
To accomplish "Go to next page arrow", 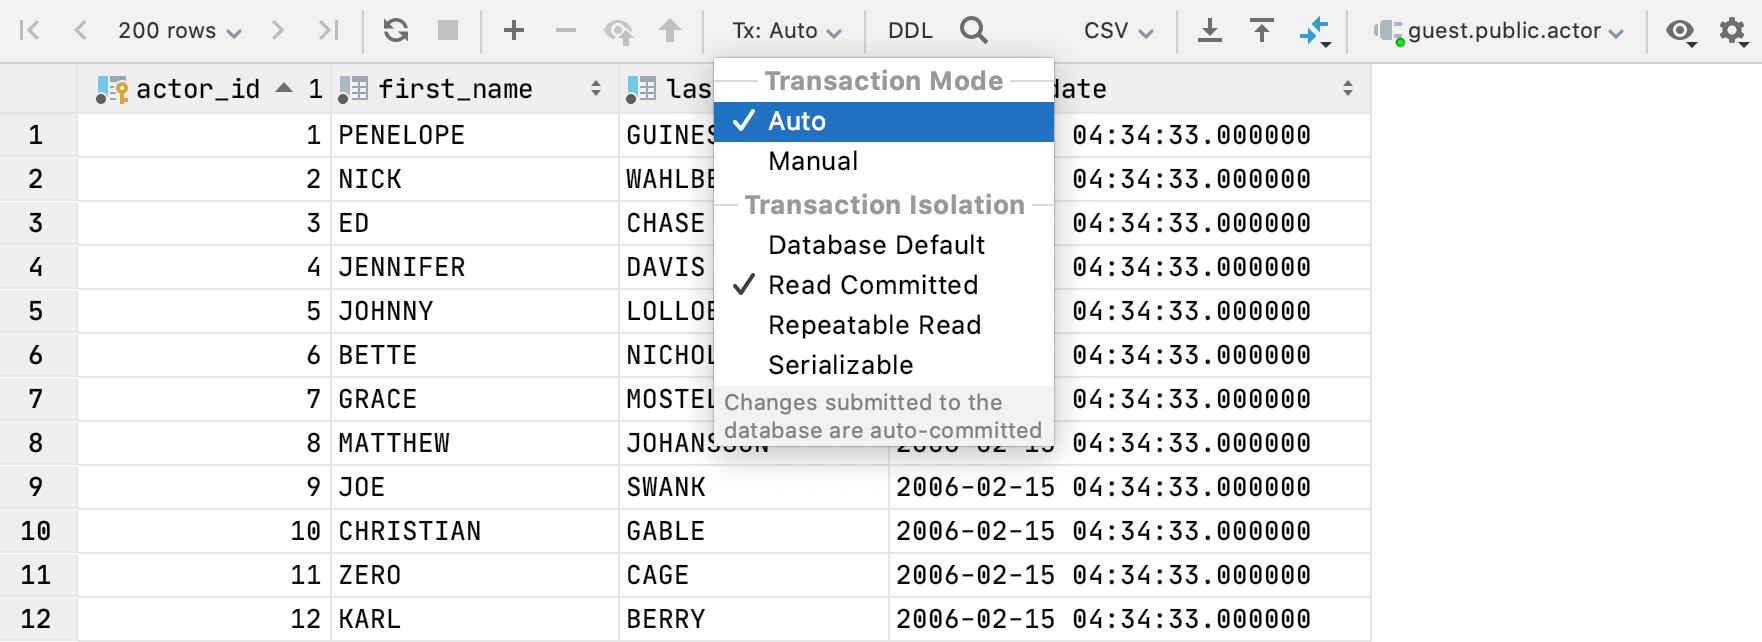I will pos(278,31).
